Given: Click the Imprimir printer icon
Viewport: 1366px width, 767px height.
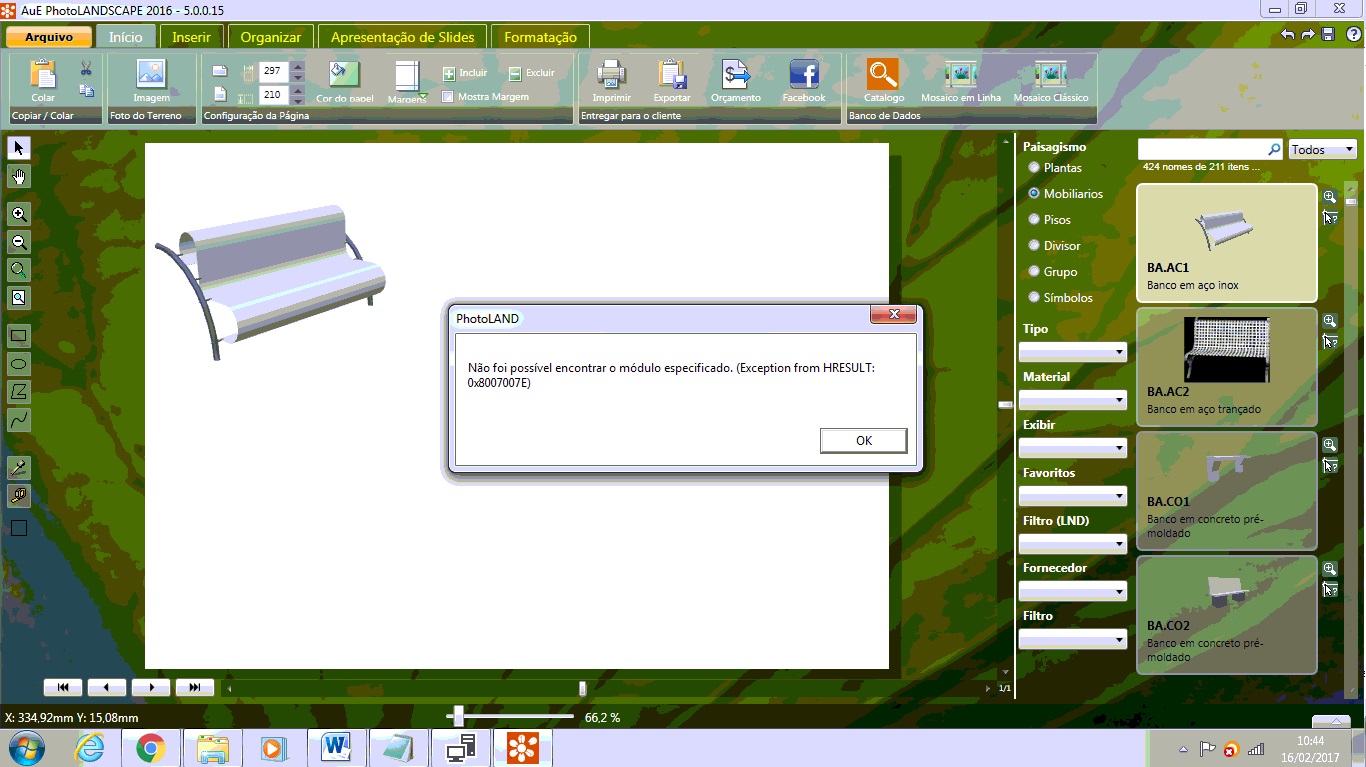Looking at the screenshot, I should [611, 75].
